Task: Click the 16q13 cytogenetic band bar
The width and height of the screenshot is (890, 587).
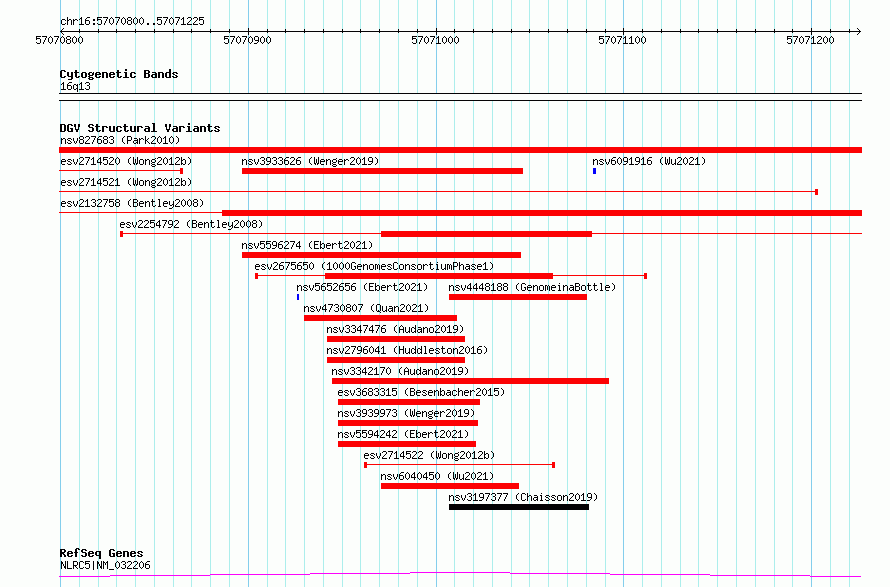Action: (460, 97)
